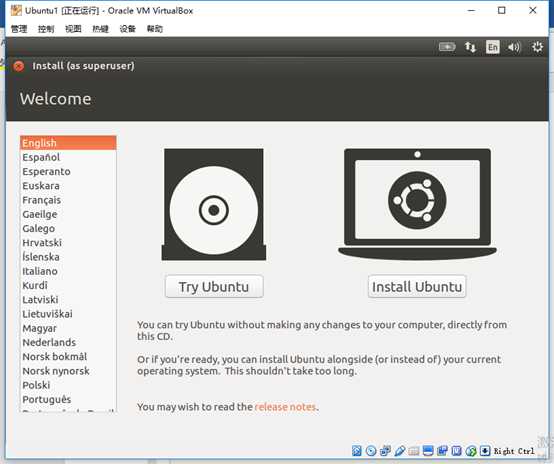Close the installer with the red button
554x464 pixels.
click(x=18, y=66)
